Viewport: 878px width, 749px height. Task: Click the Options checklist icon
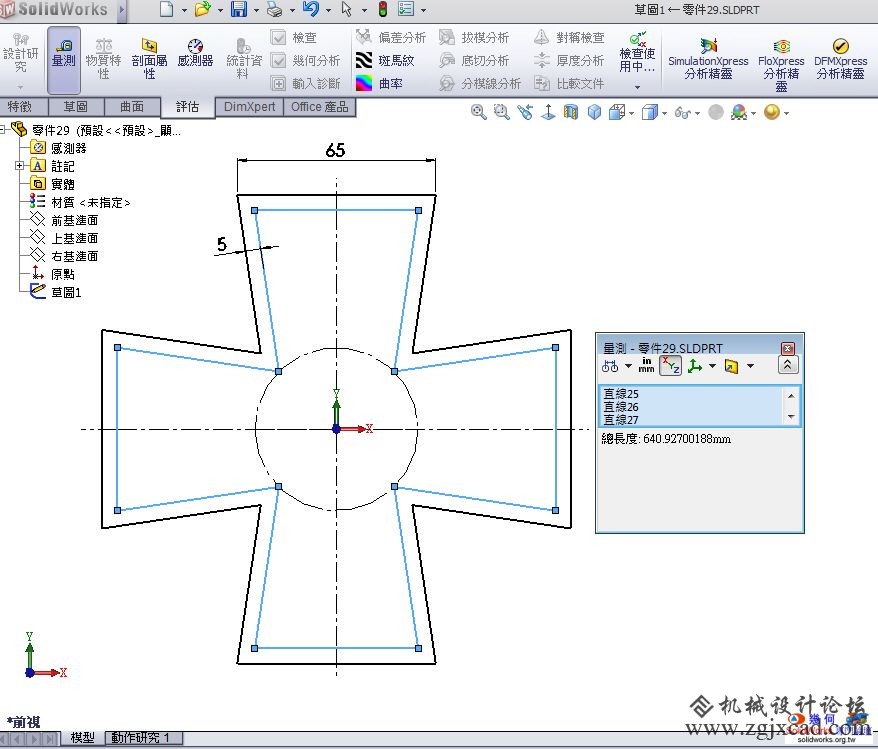405,9
